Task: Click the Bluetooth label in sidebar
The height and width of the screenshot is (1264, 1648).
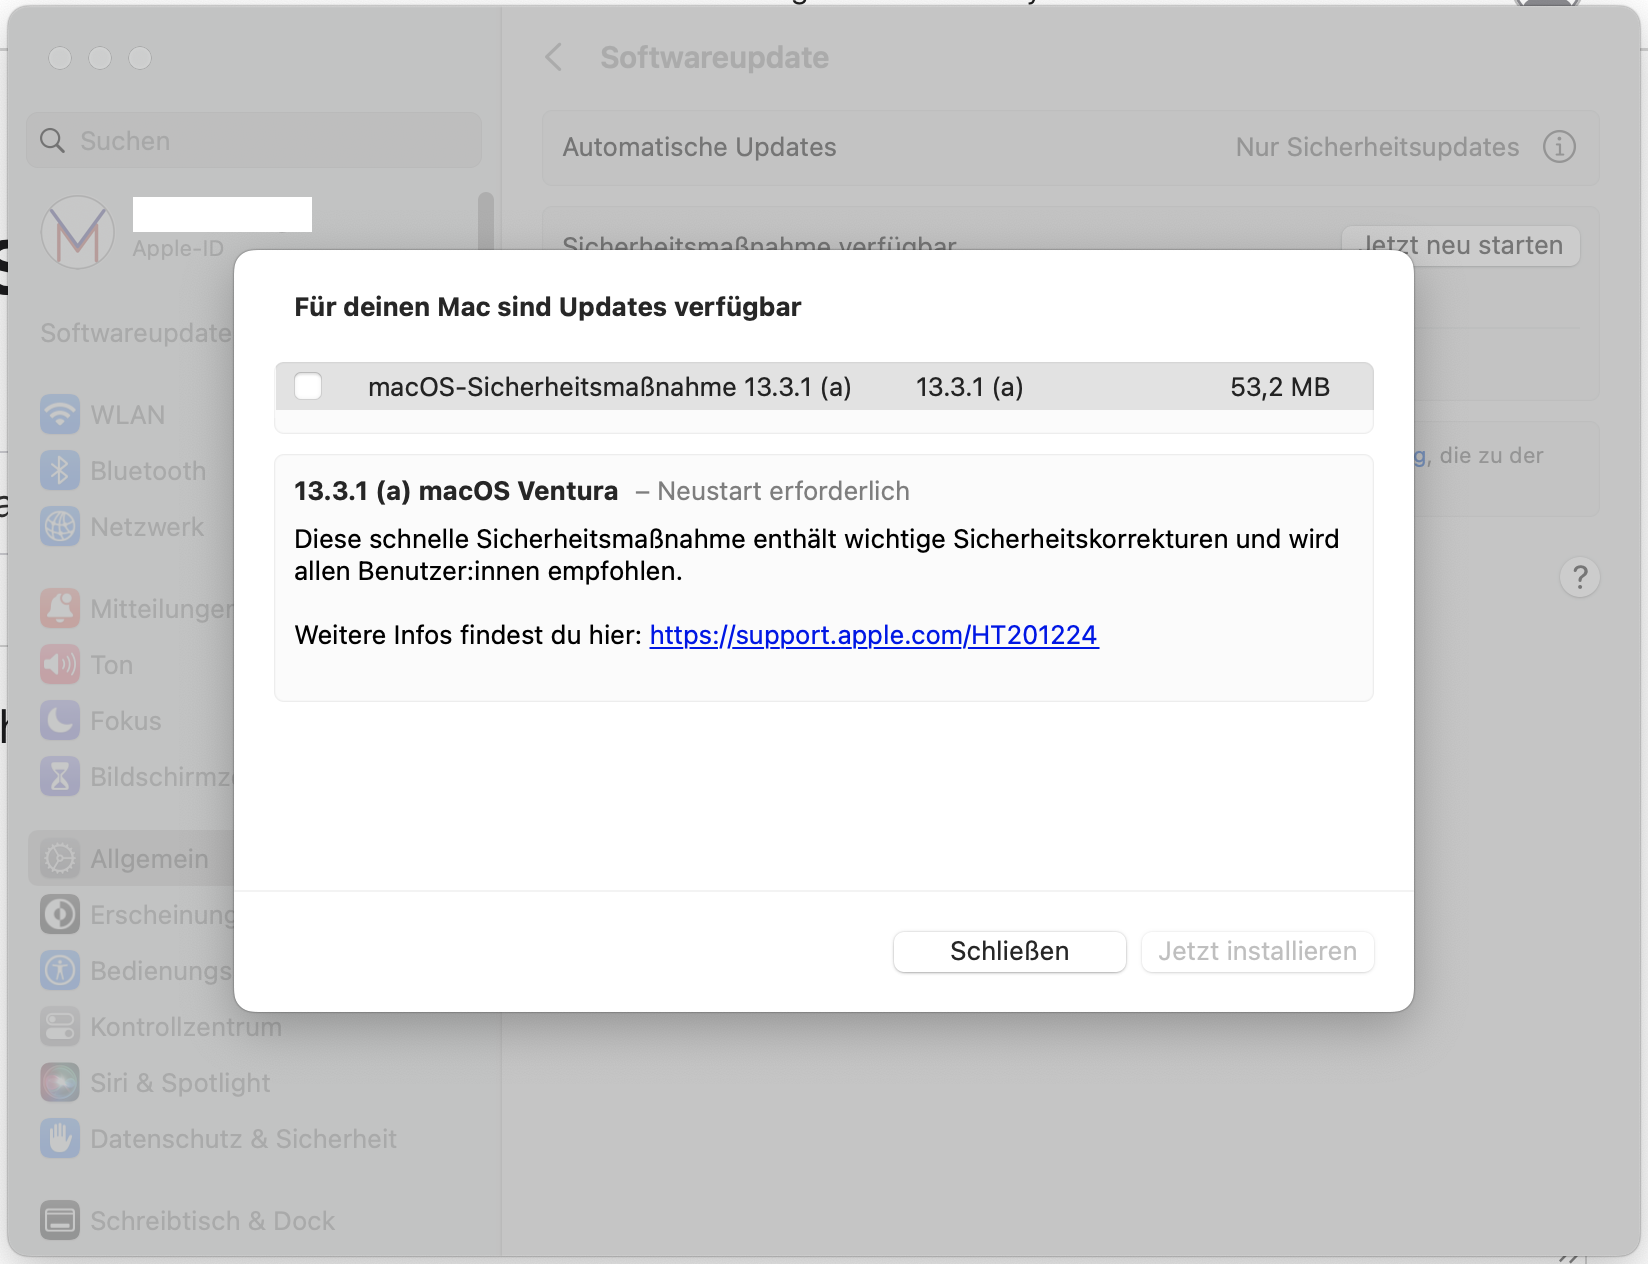Action: click(x=148, y=471)
